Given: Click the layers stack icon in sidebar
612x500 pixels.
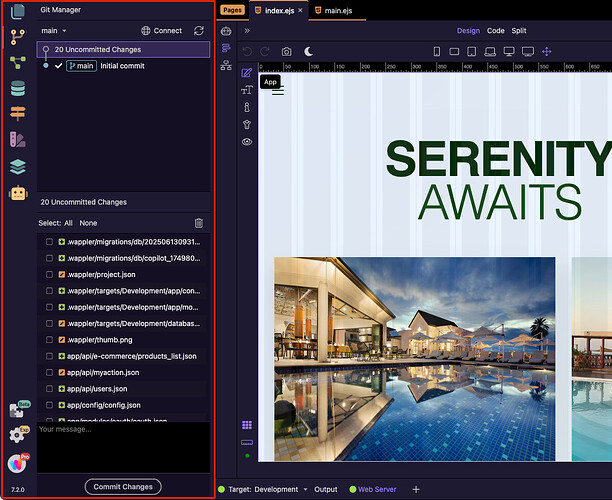Looking at the screenshot, I should click(x=17, y=166).
